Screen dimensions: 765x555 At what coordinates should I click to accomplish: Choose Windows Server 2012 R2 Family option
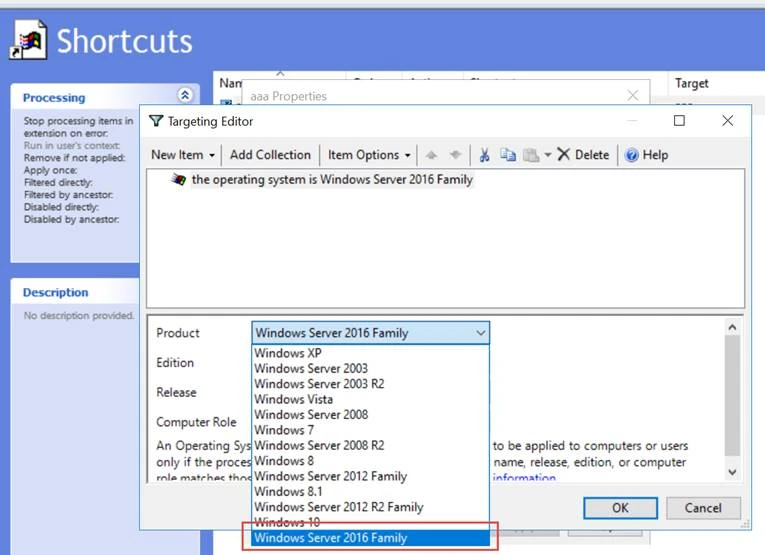tap(338, 507)
